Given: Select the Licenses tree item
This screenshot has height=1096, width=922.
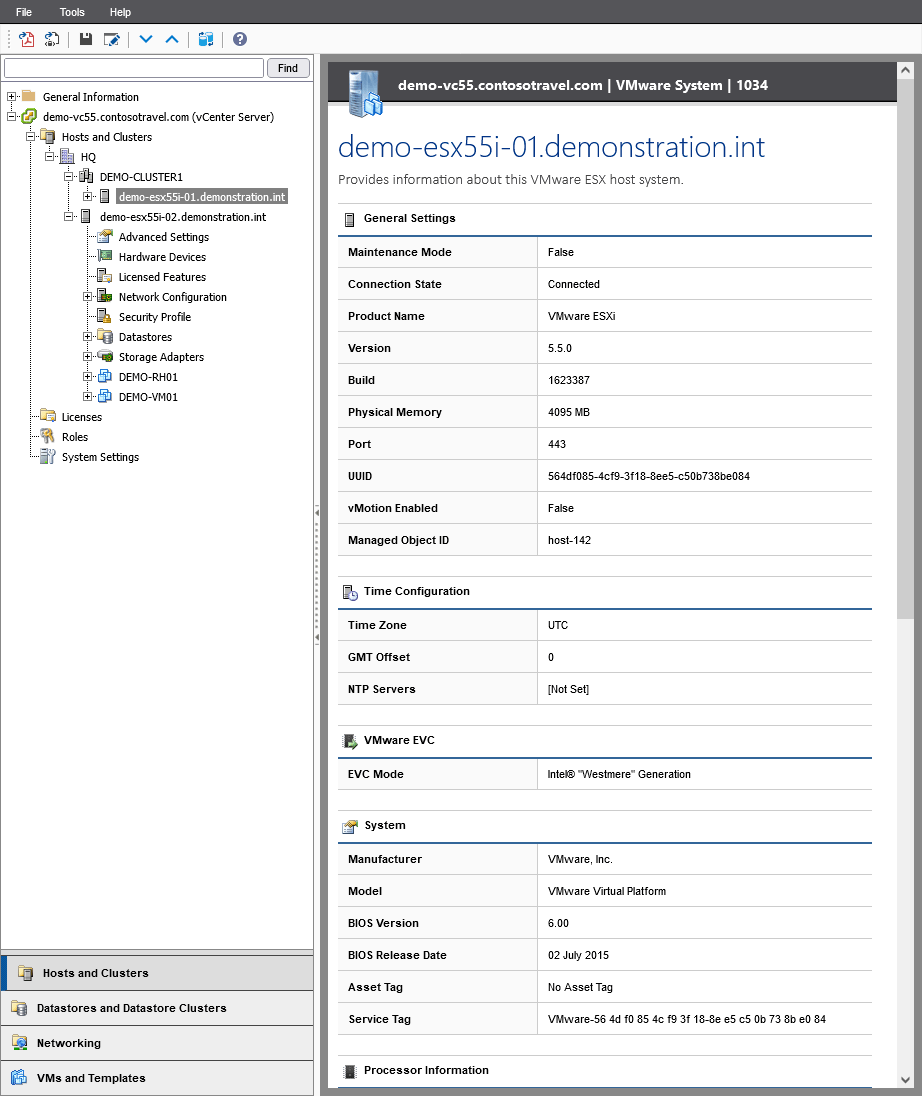Looking at the screenshot, I should click(82, 417).
